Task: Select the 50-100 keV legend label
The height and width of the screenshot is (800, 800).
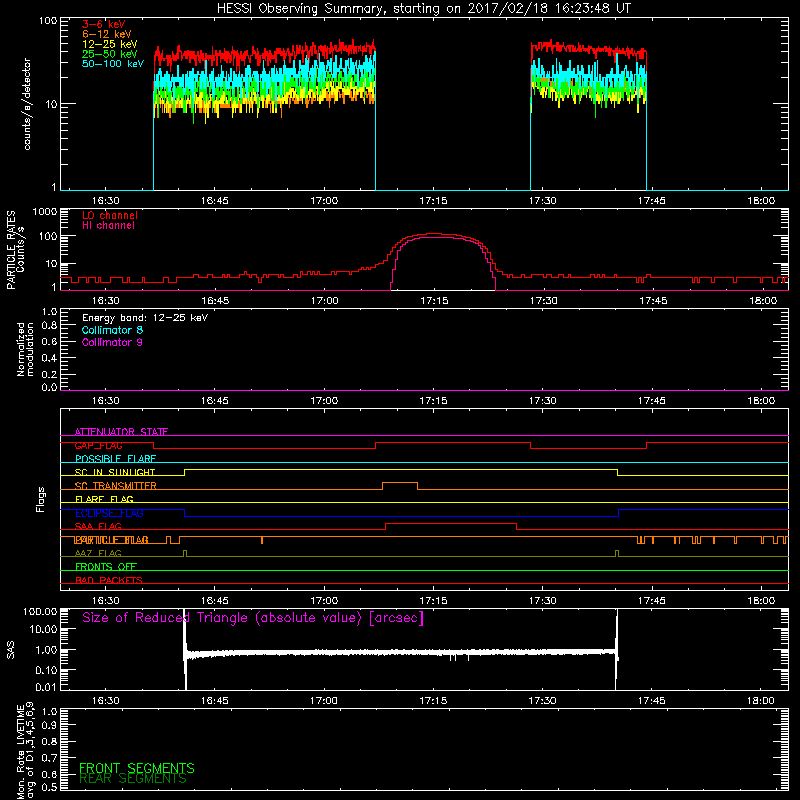Action: coord(113,64)
